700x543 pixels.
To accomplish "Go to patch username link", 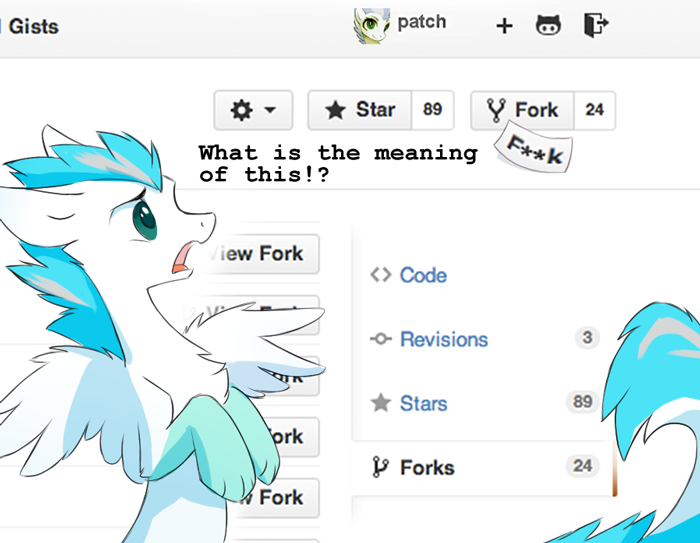I will click(x=422, y=22).
